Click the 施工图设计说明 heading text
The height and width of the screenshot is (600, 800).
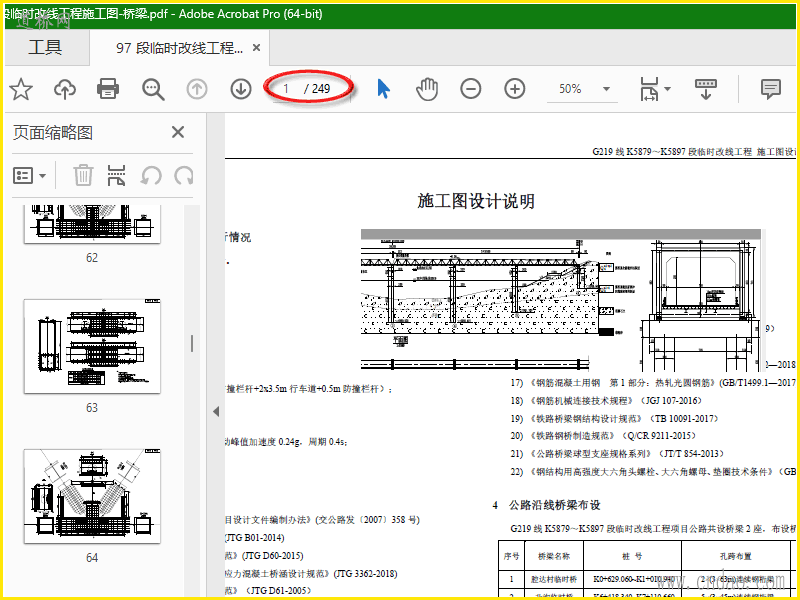point(476,201)
